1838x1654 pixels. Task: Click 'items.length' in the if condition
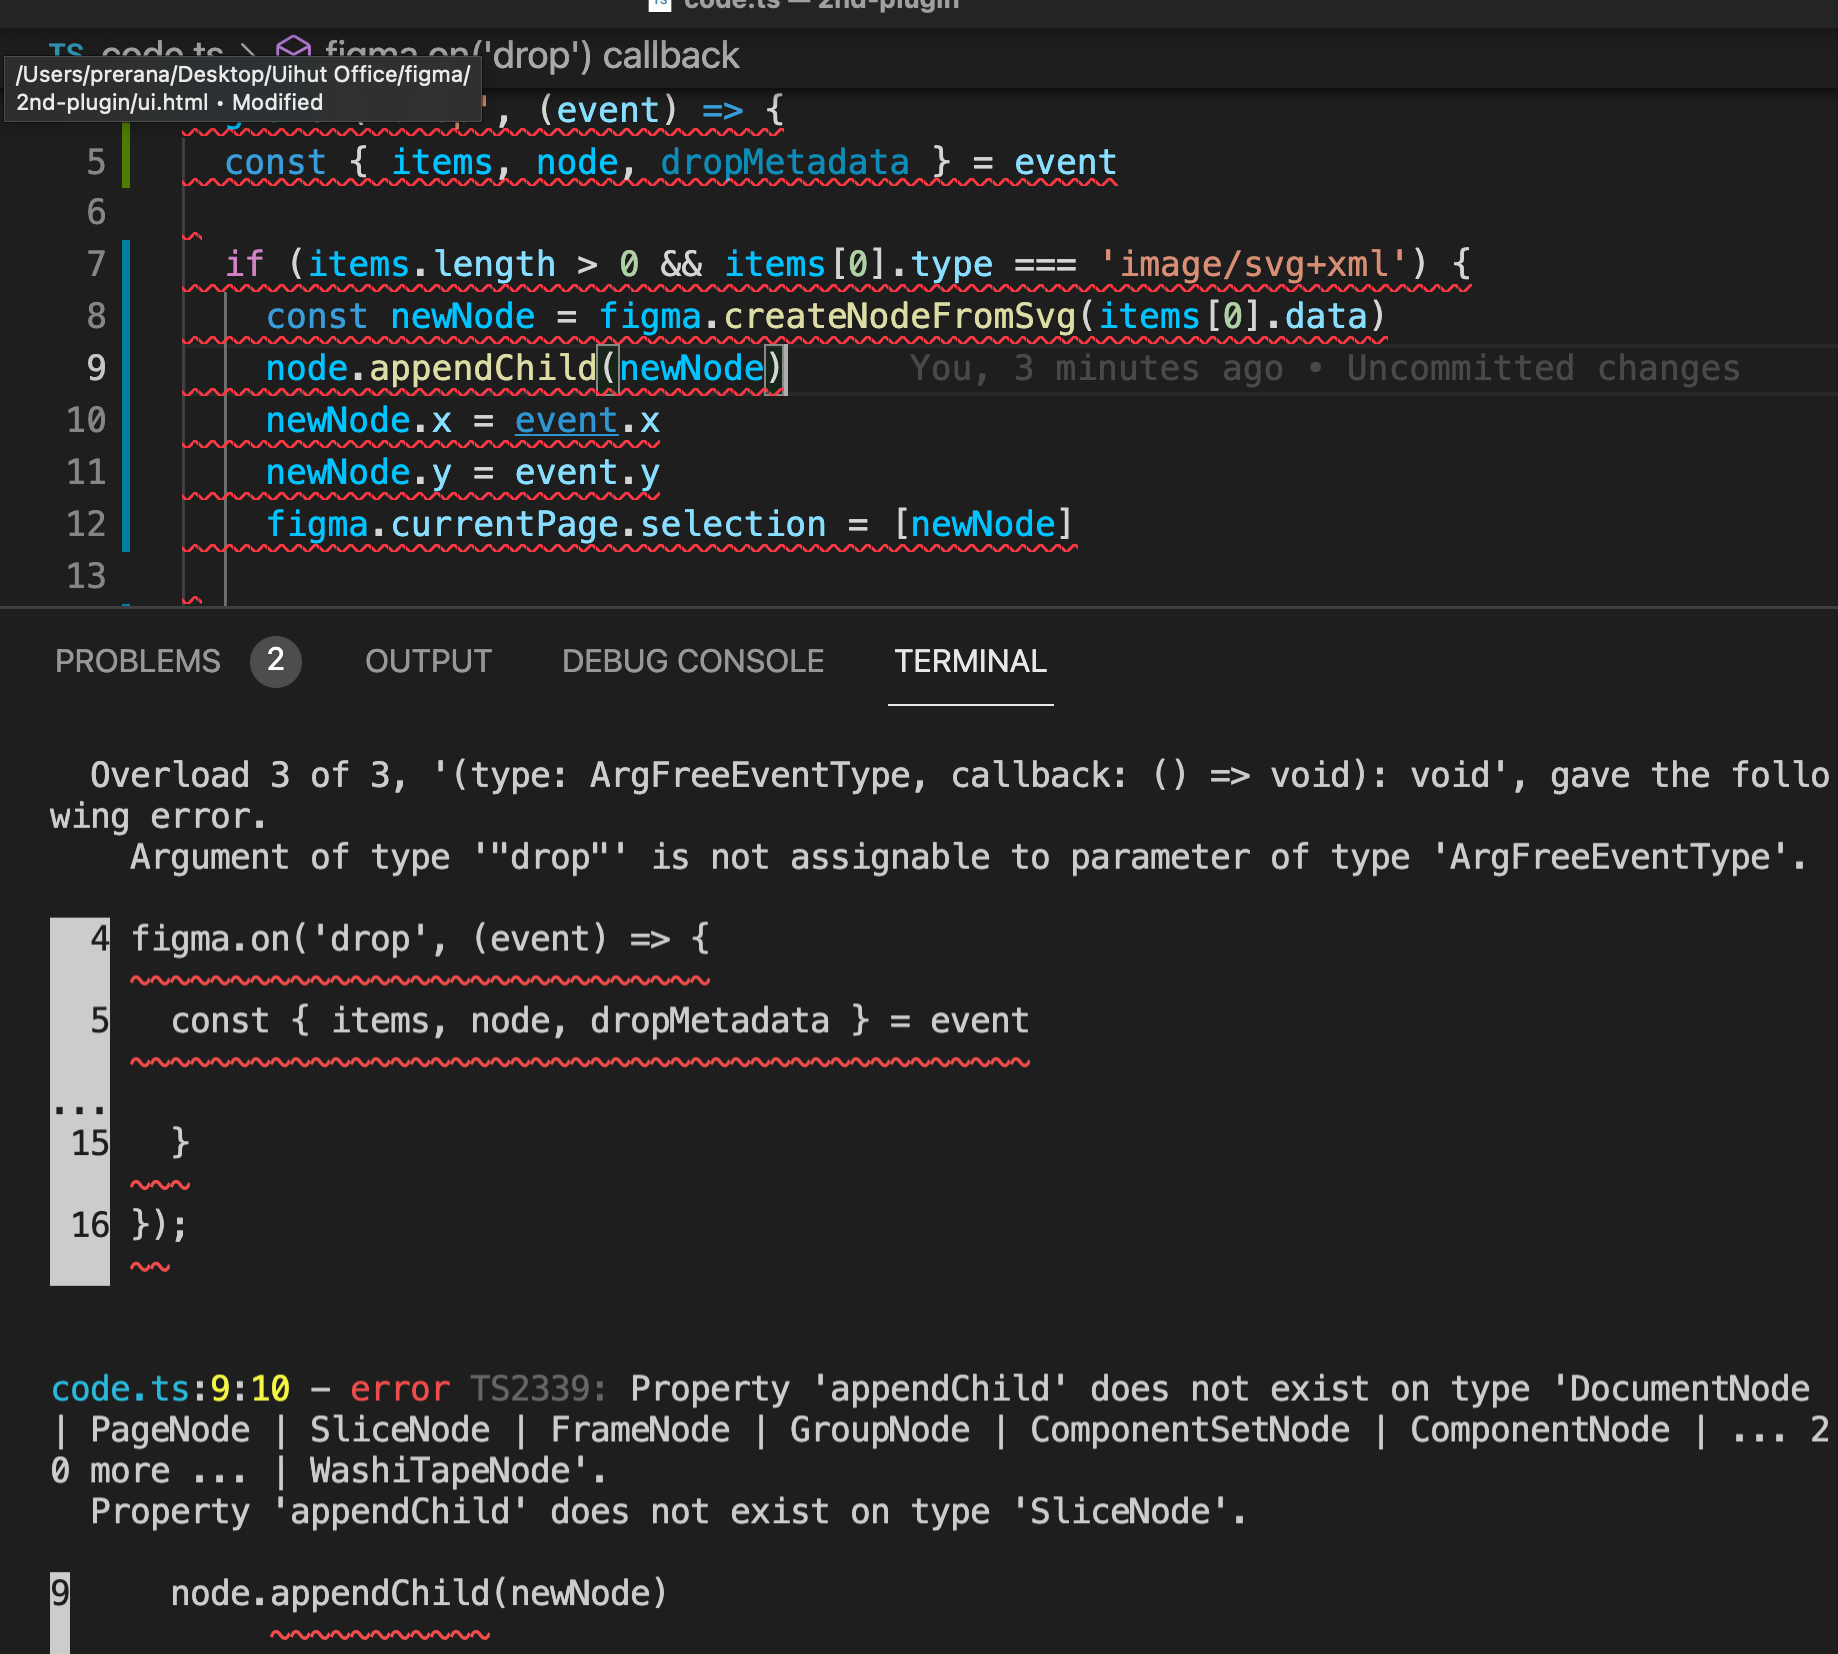(x=431, y=264)
